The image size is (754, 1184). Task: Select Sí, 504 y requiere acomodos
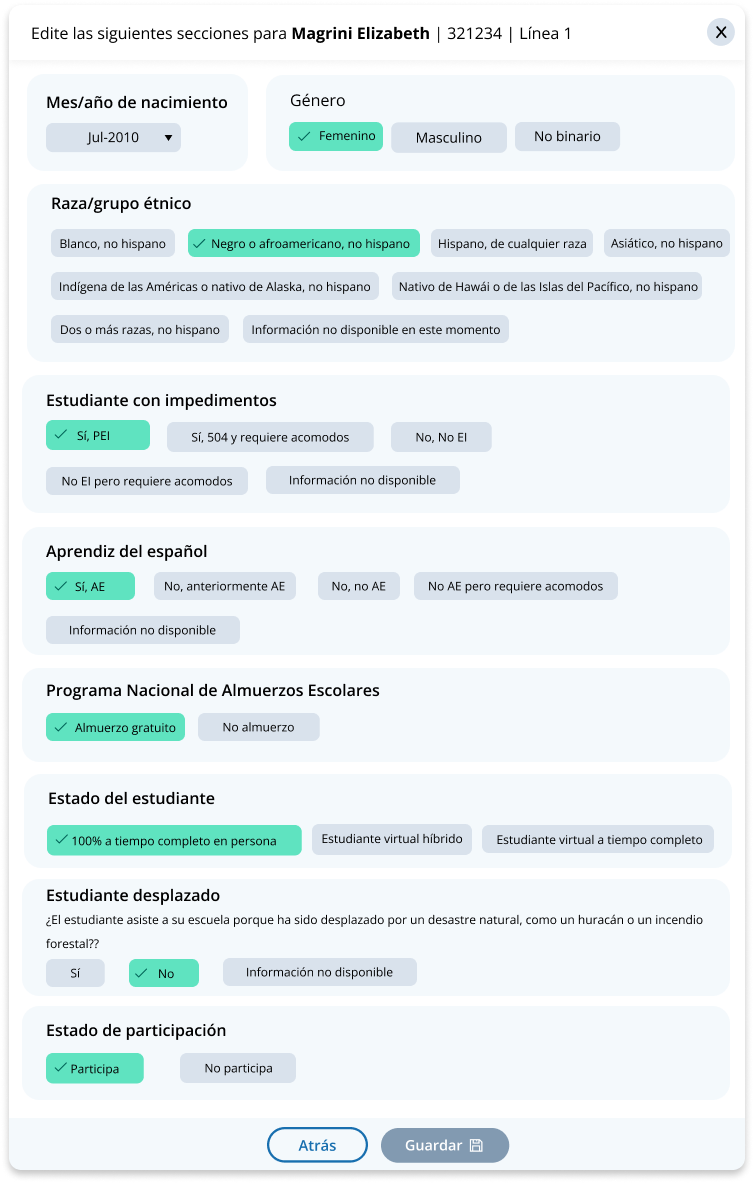coord(270,437)
